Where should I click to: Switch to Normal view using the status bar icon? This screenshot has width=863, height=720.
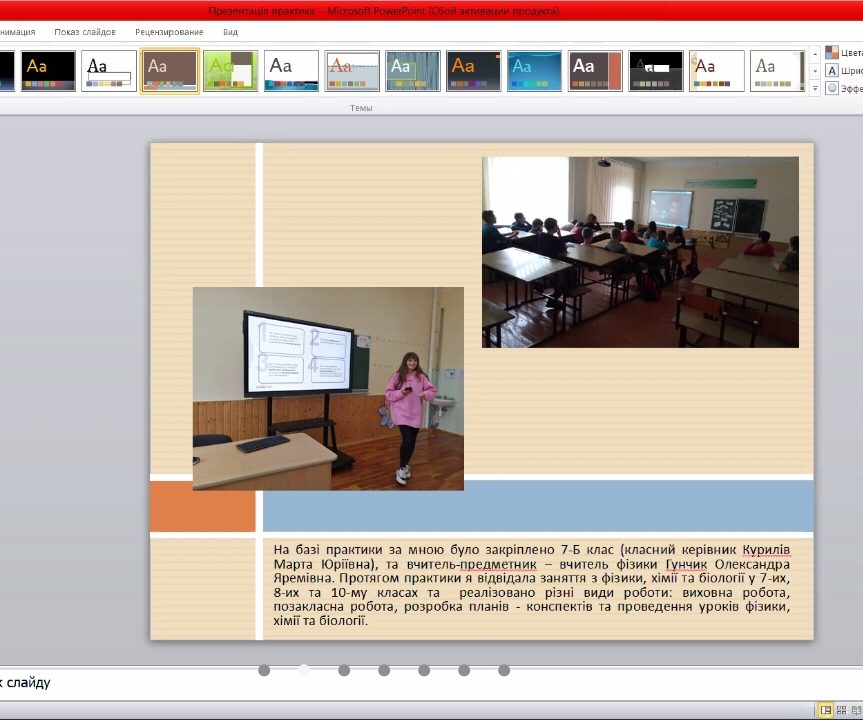[826, 710]
